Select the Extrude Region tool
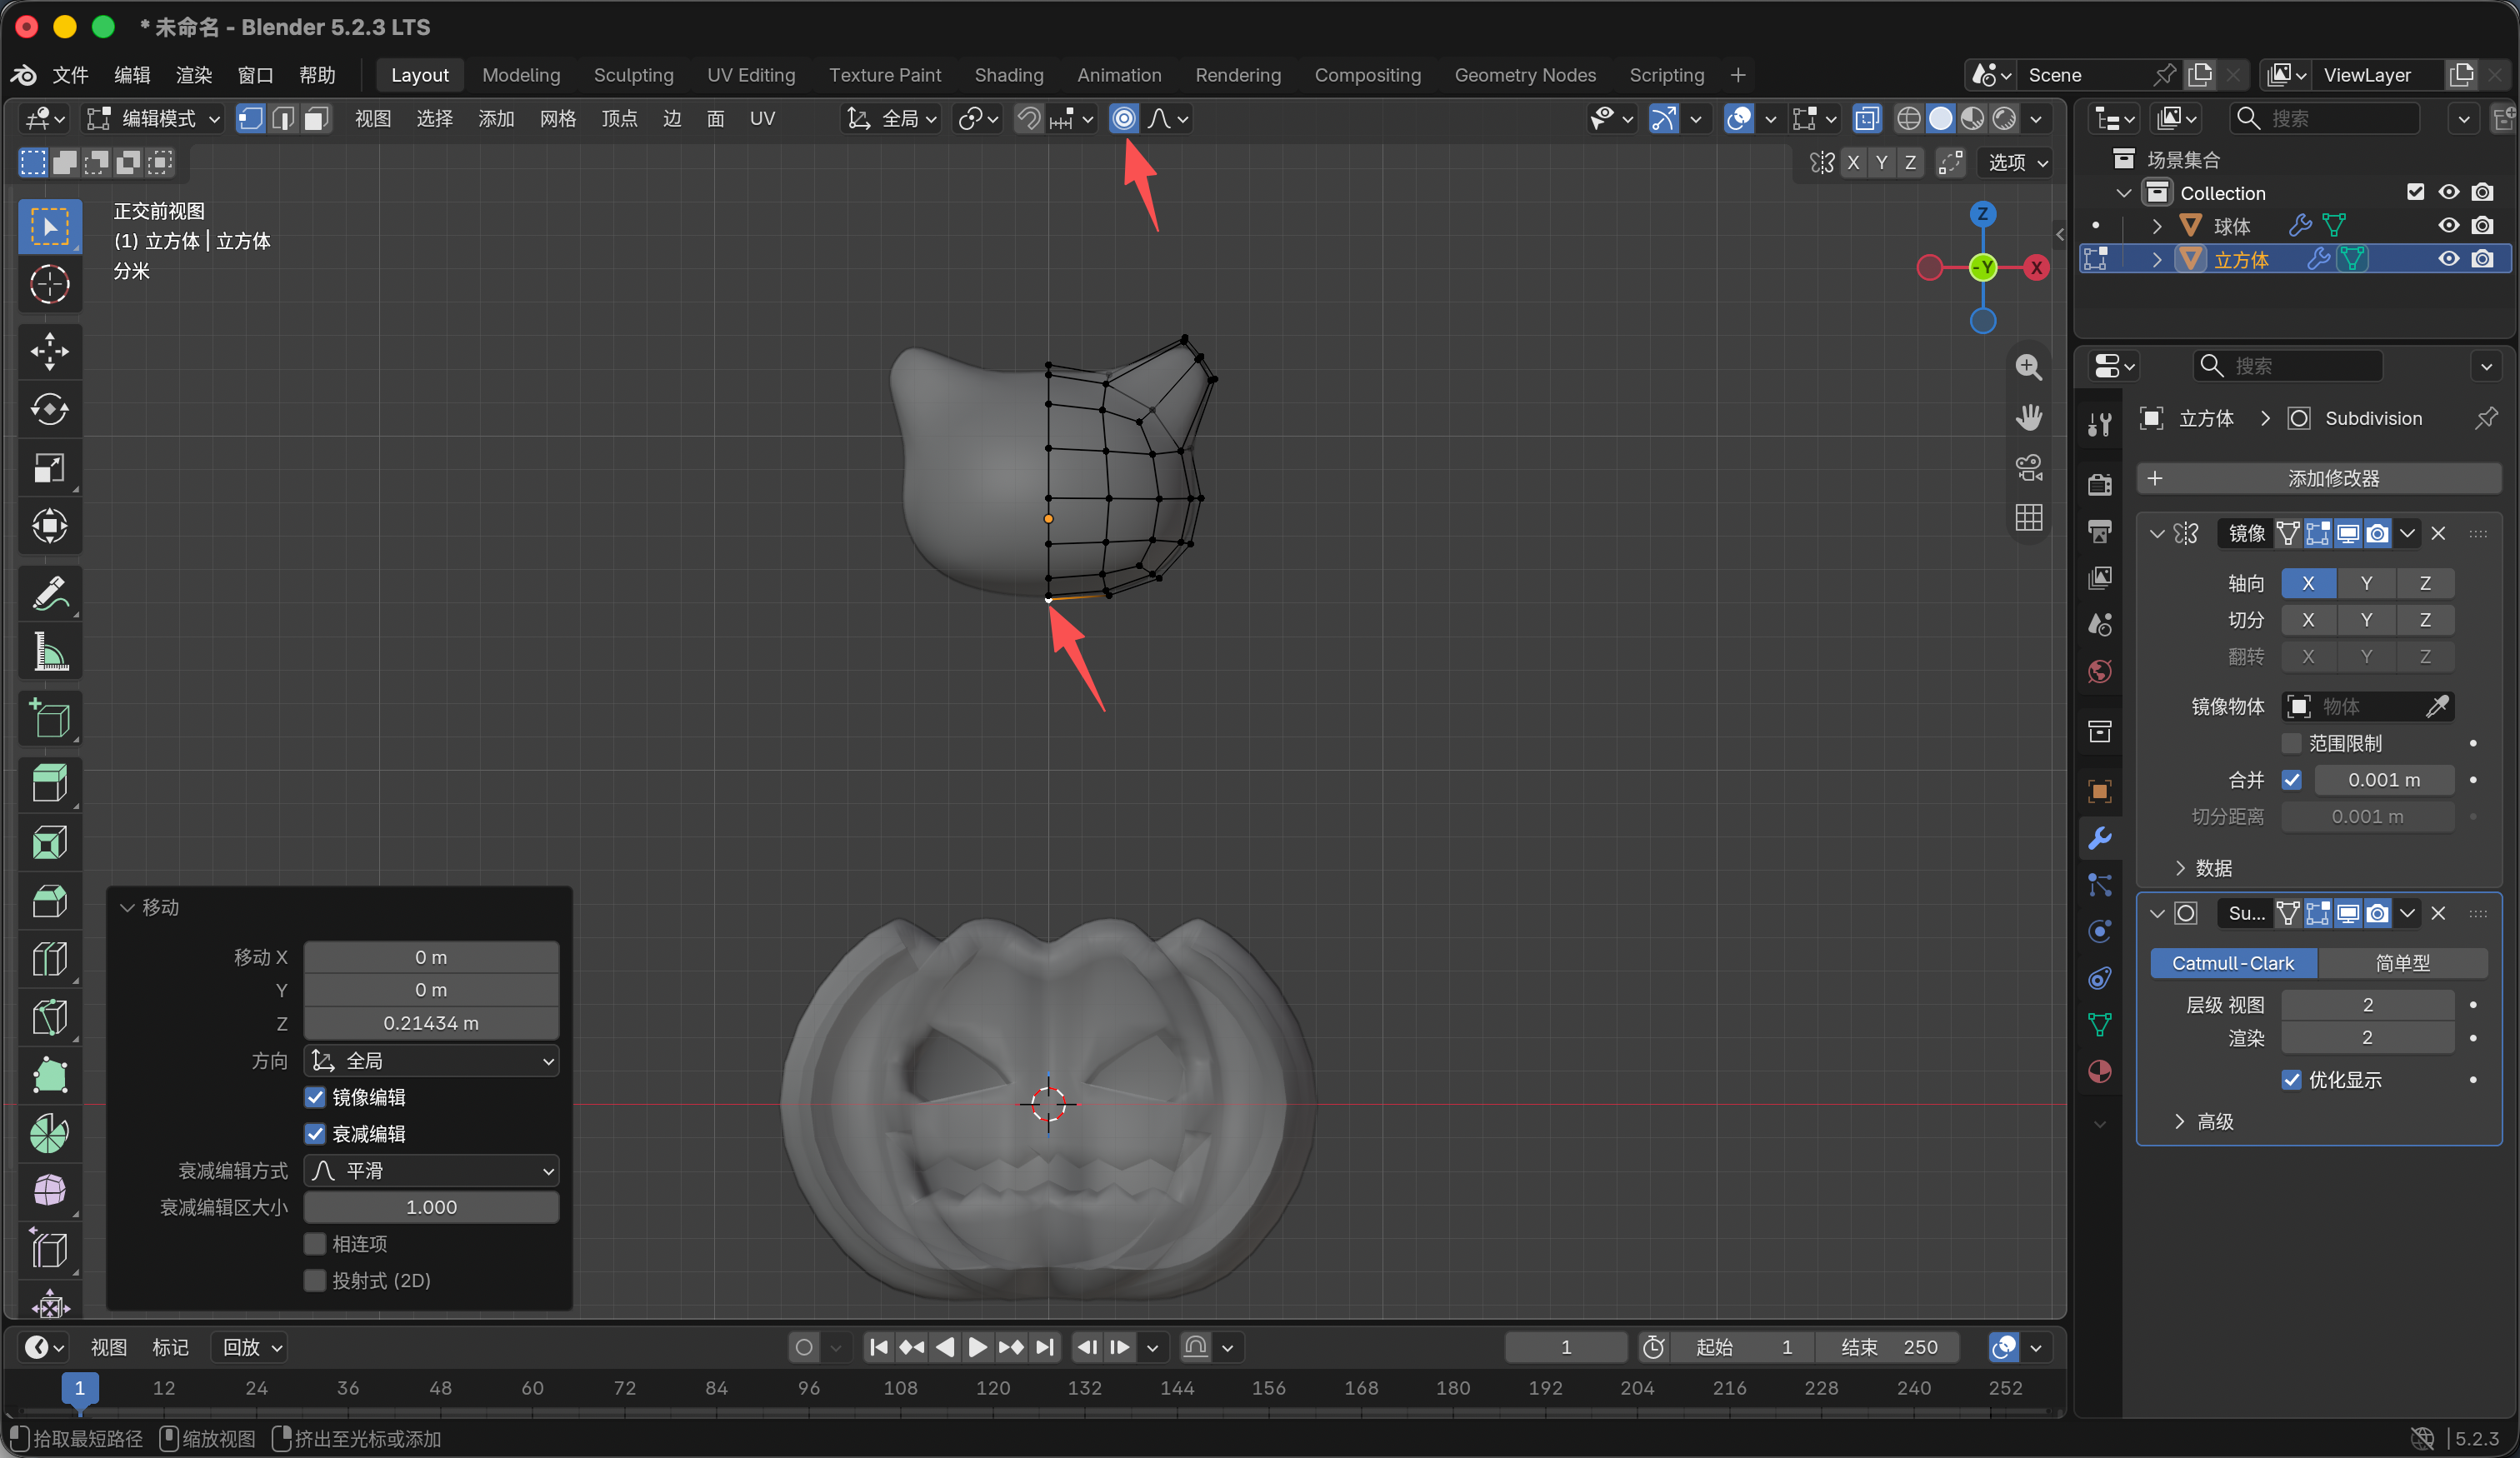The image size is (2520, 1458). click(x=50, y=783)
